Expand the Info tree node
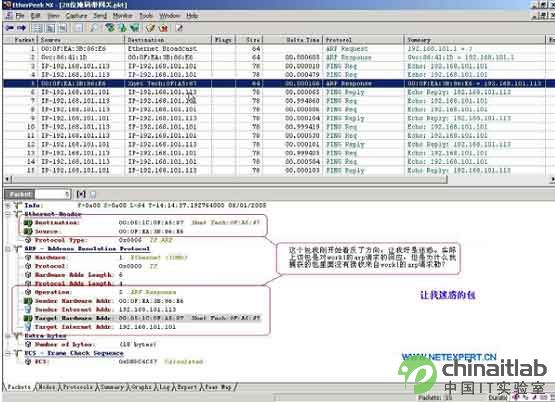 [x=8, y=205]
